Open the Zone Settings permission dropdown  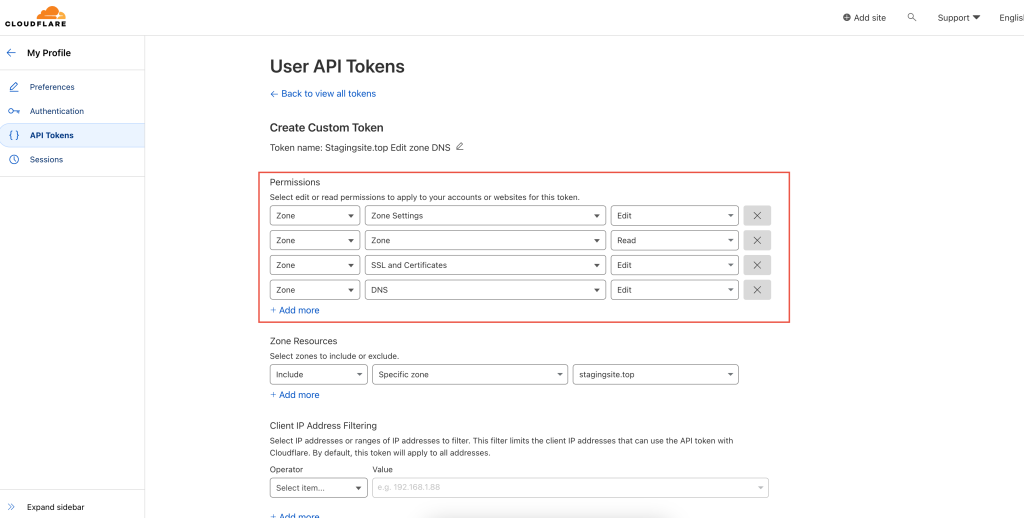pyautogui.click(x=485, y=215)
